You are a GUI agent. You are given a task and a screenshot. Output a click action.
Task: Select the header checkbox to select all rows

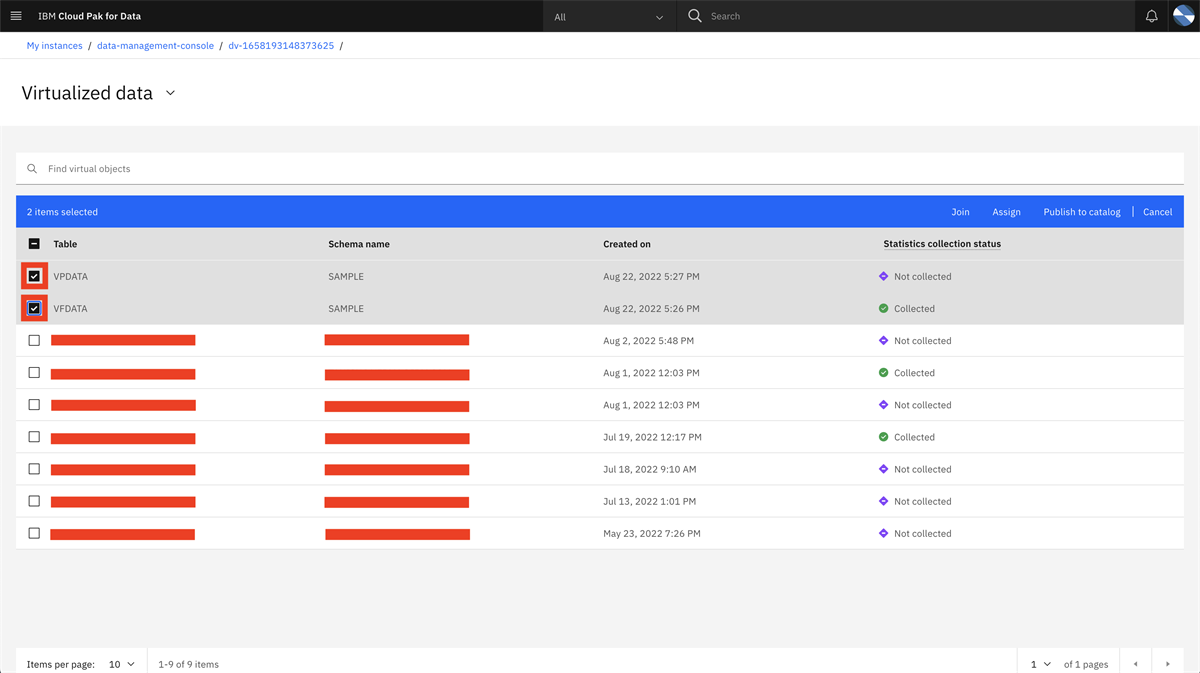point(33,243)
